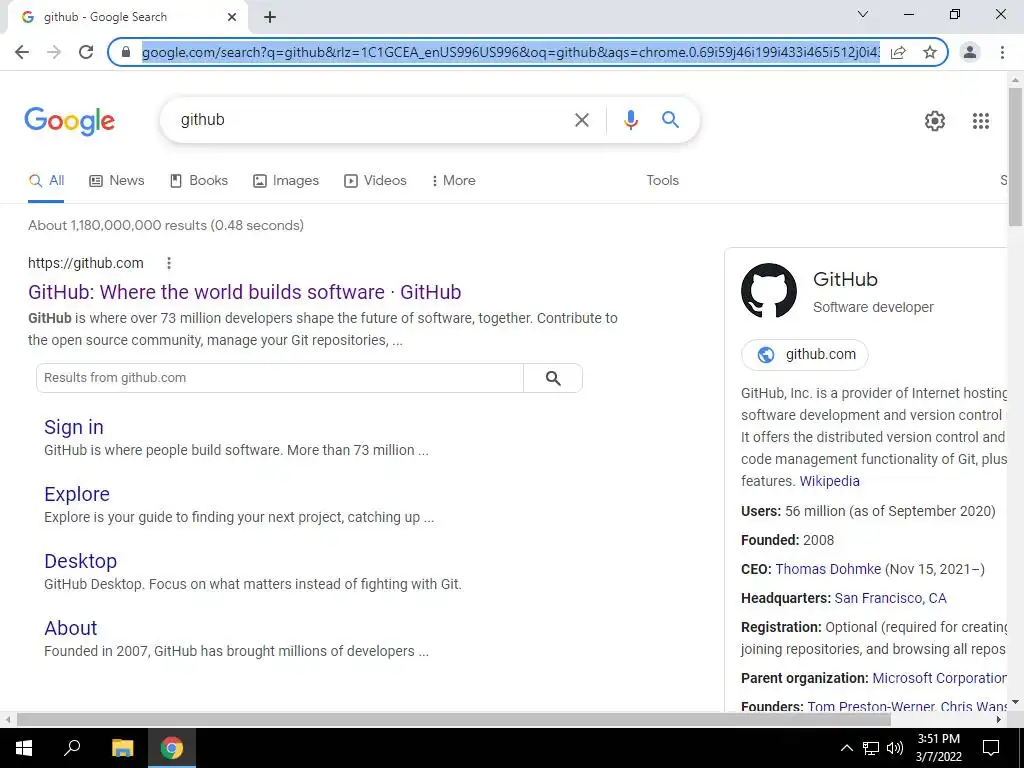The height and width of the screenshot is (768, 1024).
Task: Switch to the Books tab
Action: point(199,181)
